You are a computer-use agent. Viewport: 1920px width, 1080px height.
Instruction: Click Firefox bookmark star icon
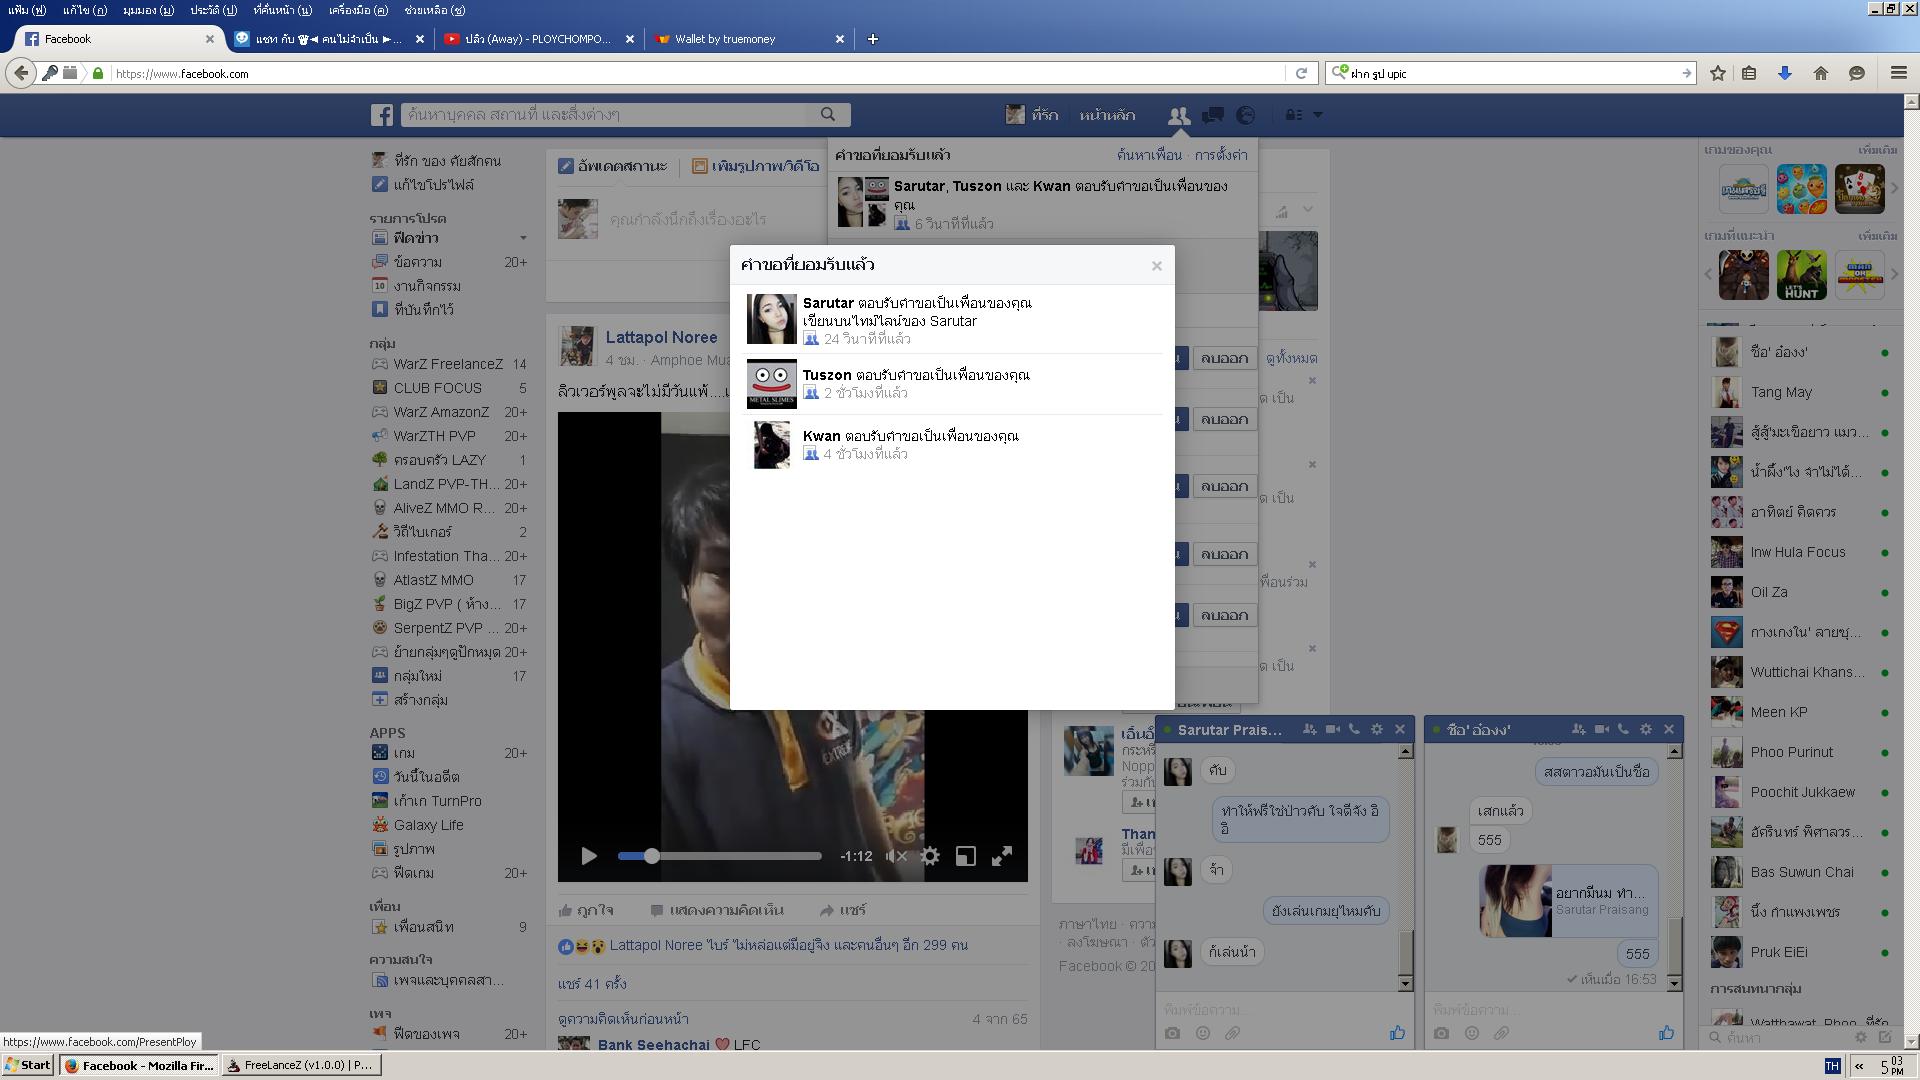click(1718, 73)
